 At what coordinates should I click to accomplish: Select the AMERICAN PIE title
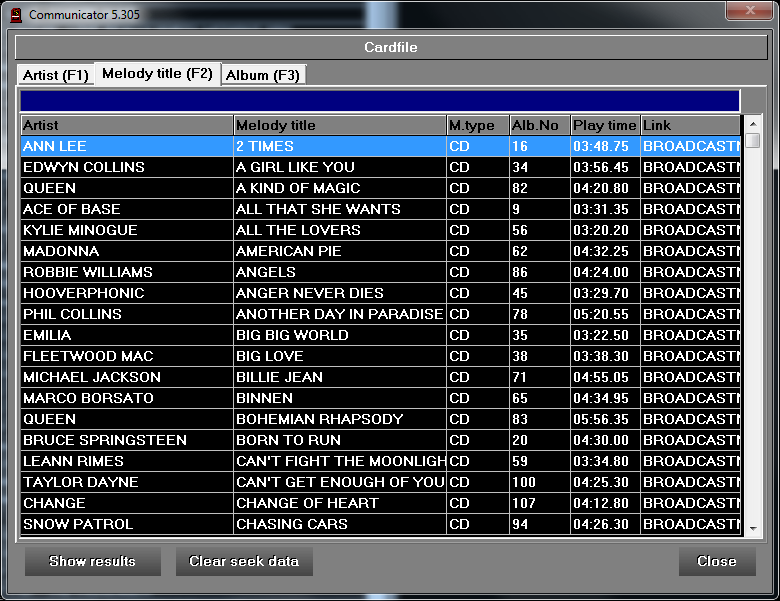click(289, 251)
